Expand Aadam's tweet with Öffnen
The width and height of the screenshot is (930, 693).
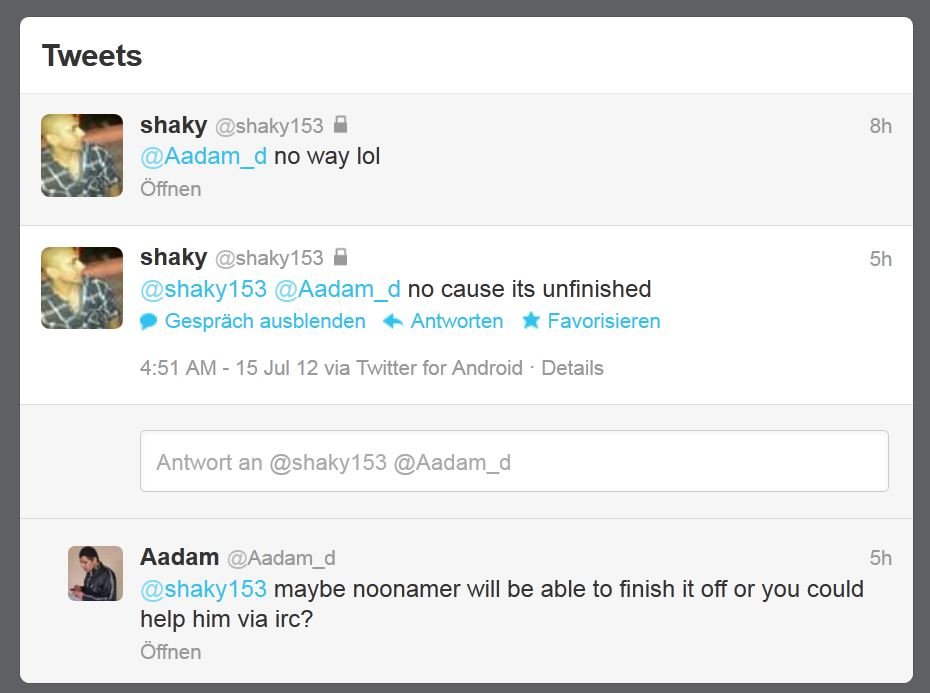(x=171, y=651)
